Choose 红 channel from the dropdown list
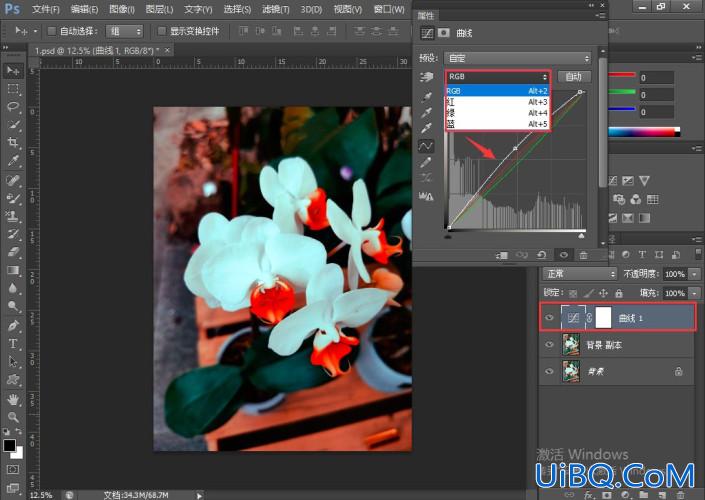Screen dimensions: 705x500 coord(497,102)
